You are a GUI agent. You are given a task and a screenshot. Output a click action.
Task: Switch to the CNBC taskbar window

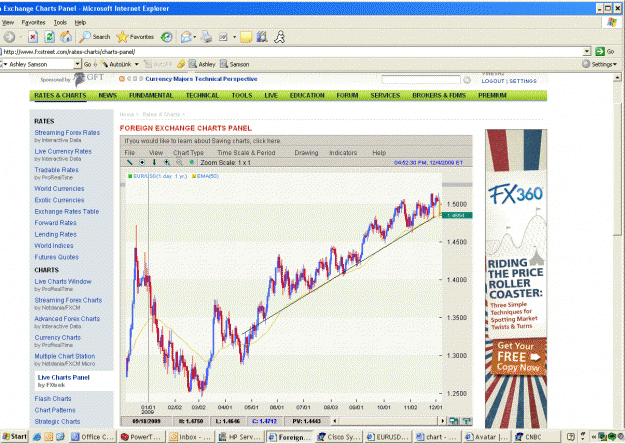537,437
